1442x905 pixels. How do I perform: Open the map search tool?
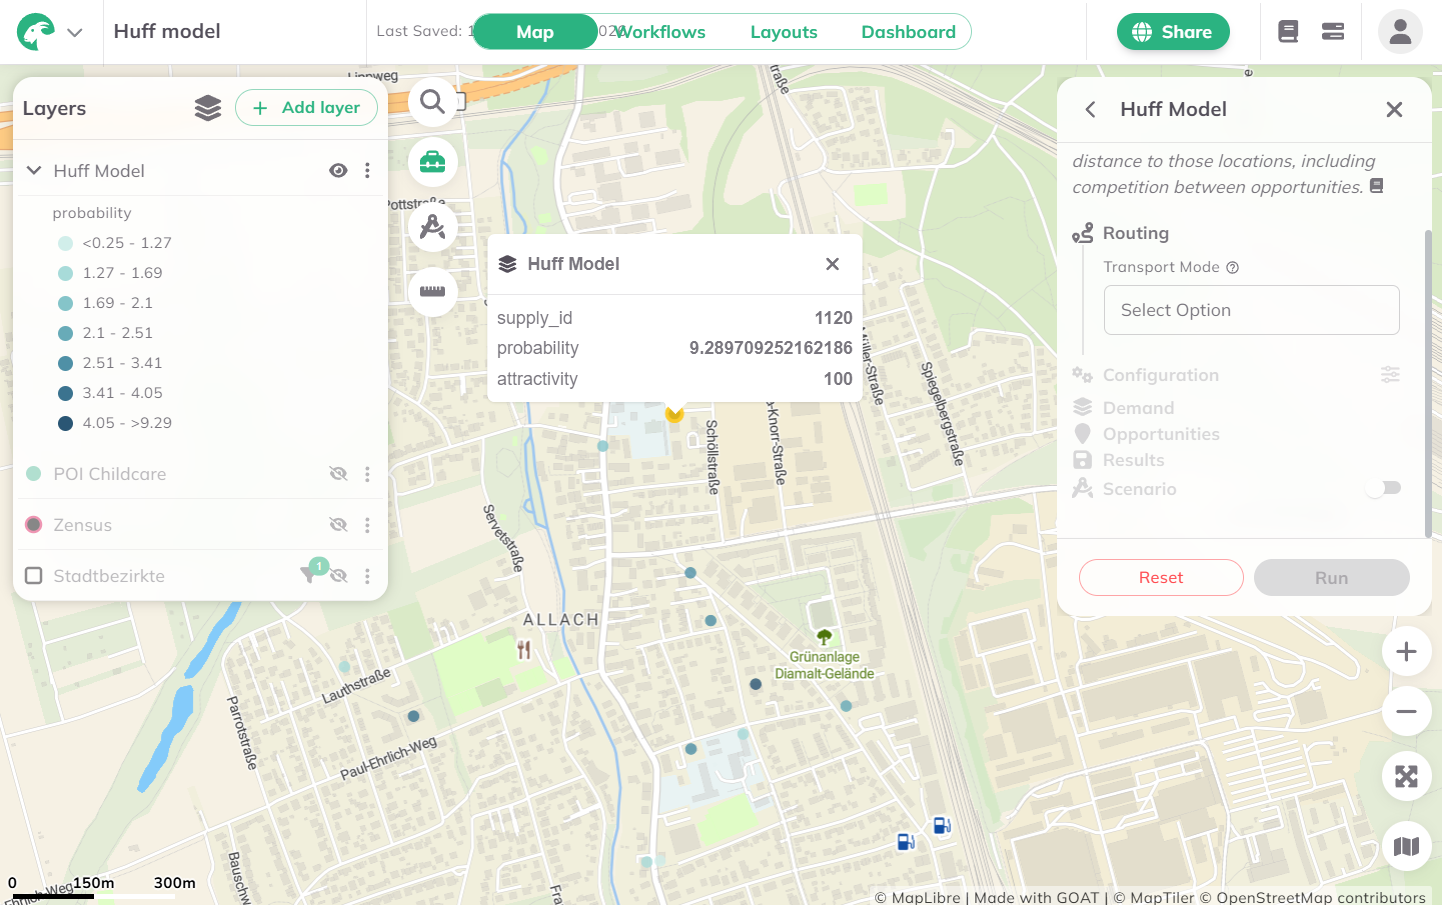[432, 102]
